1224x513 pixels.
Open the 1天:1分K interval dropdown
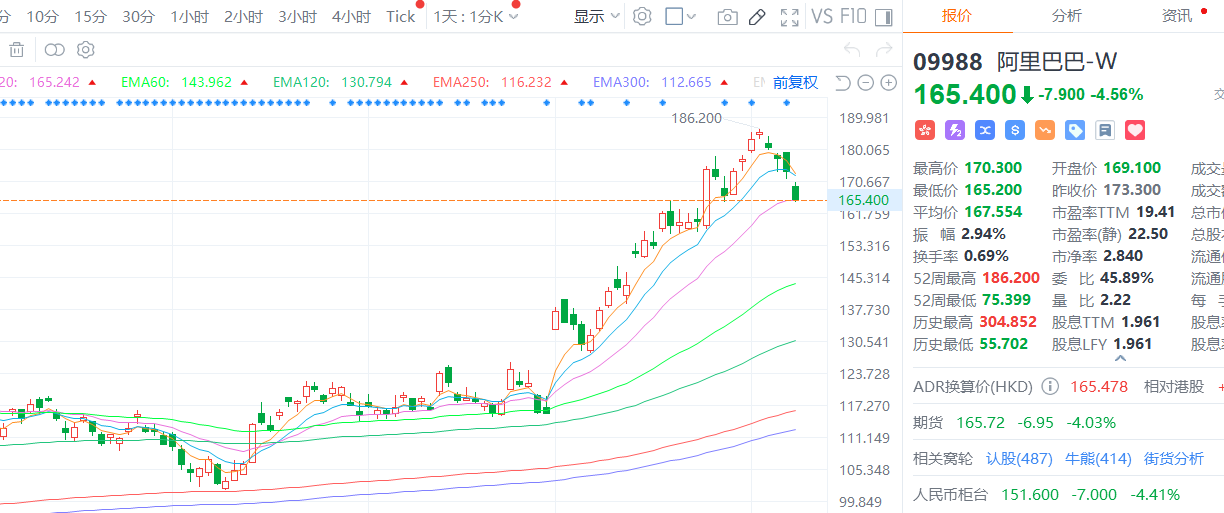point(476,17)
